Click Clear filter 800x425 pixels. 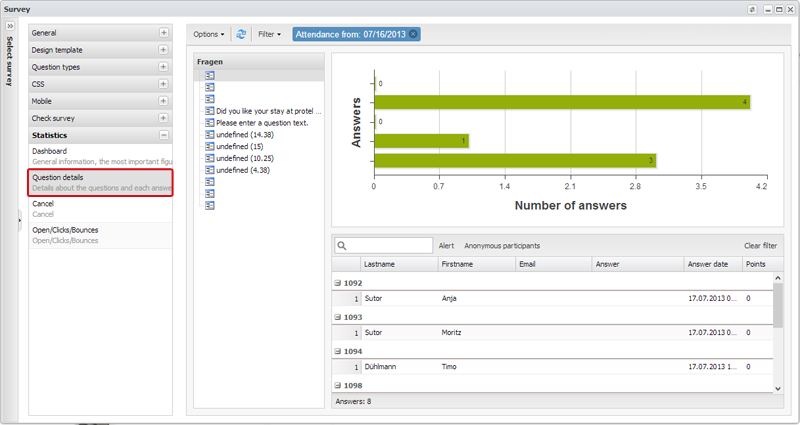pos(760,245)
